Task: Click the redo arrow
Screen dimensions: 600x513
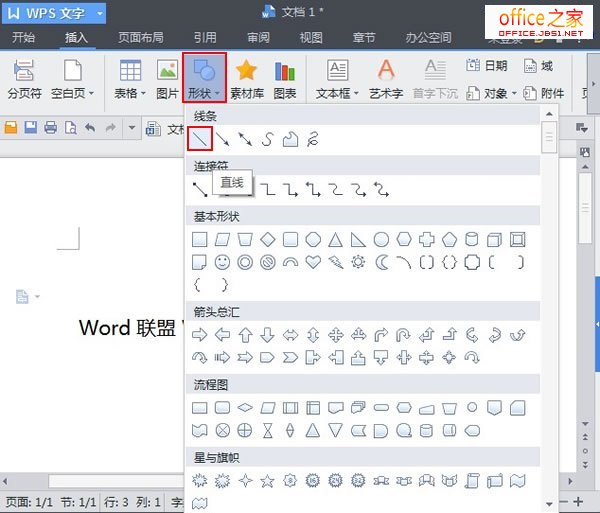Action: (x=110, y=127)
